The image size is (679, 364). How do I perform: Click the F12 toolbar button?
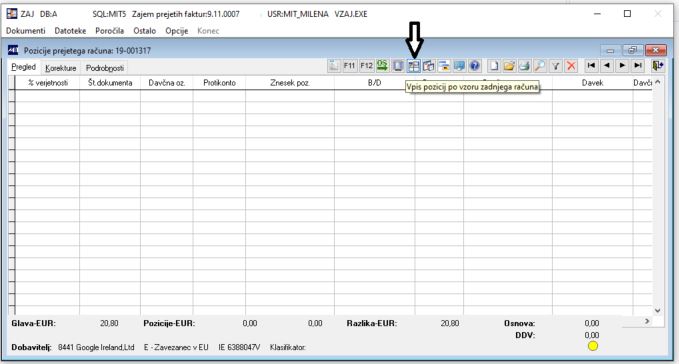366,66
